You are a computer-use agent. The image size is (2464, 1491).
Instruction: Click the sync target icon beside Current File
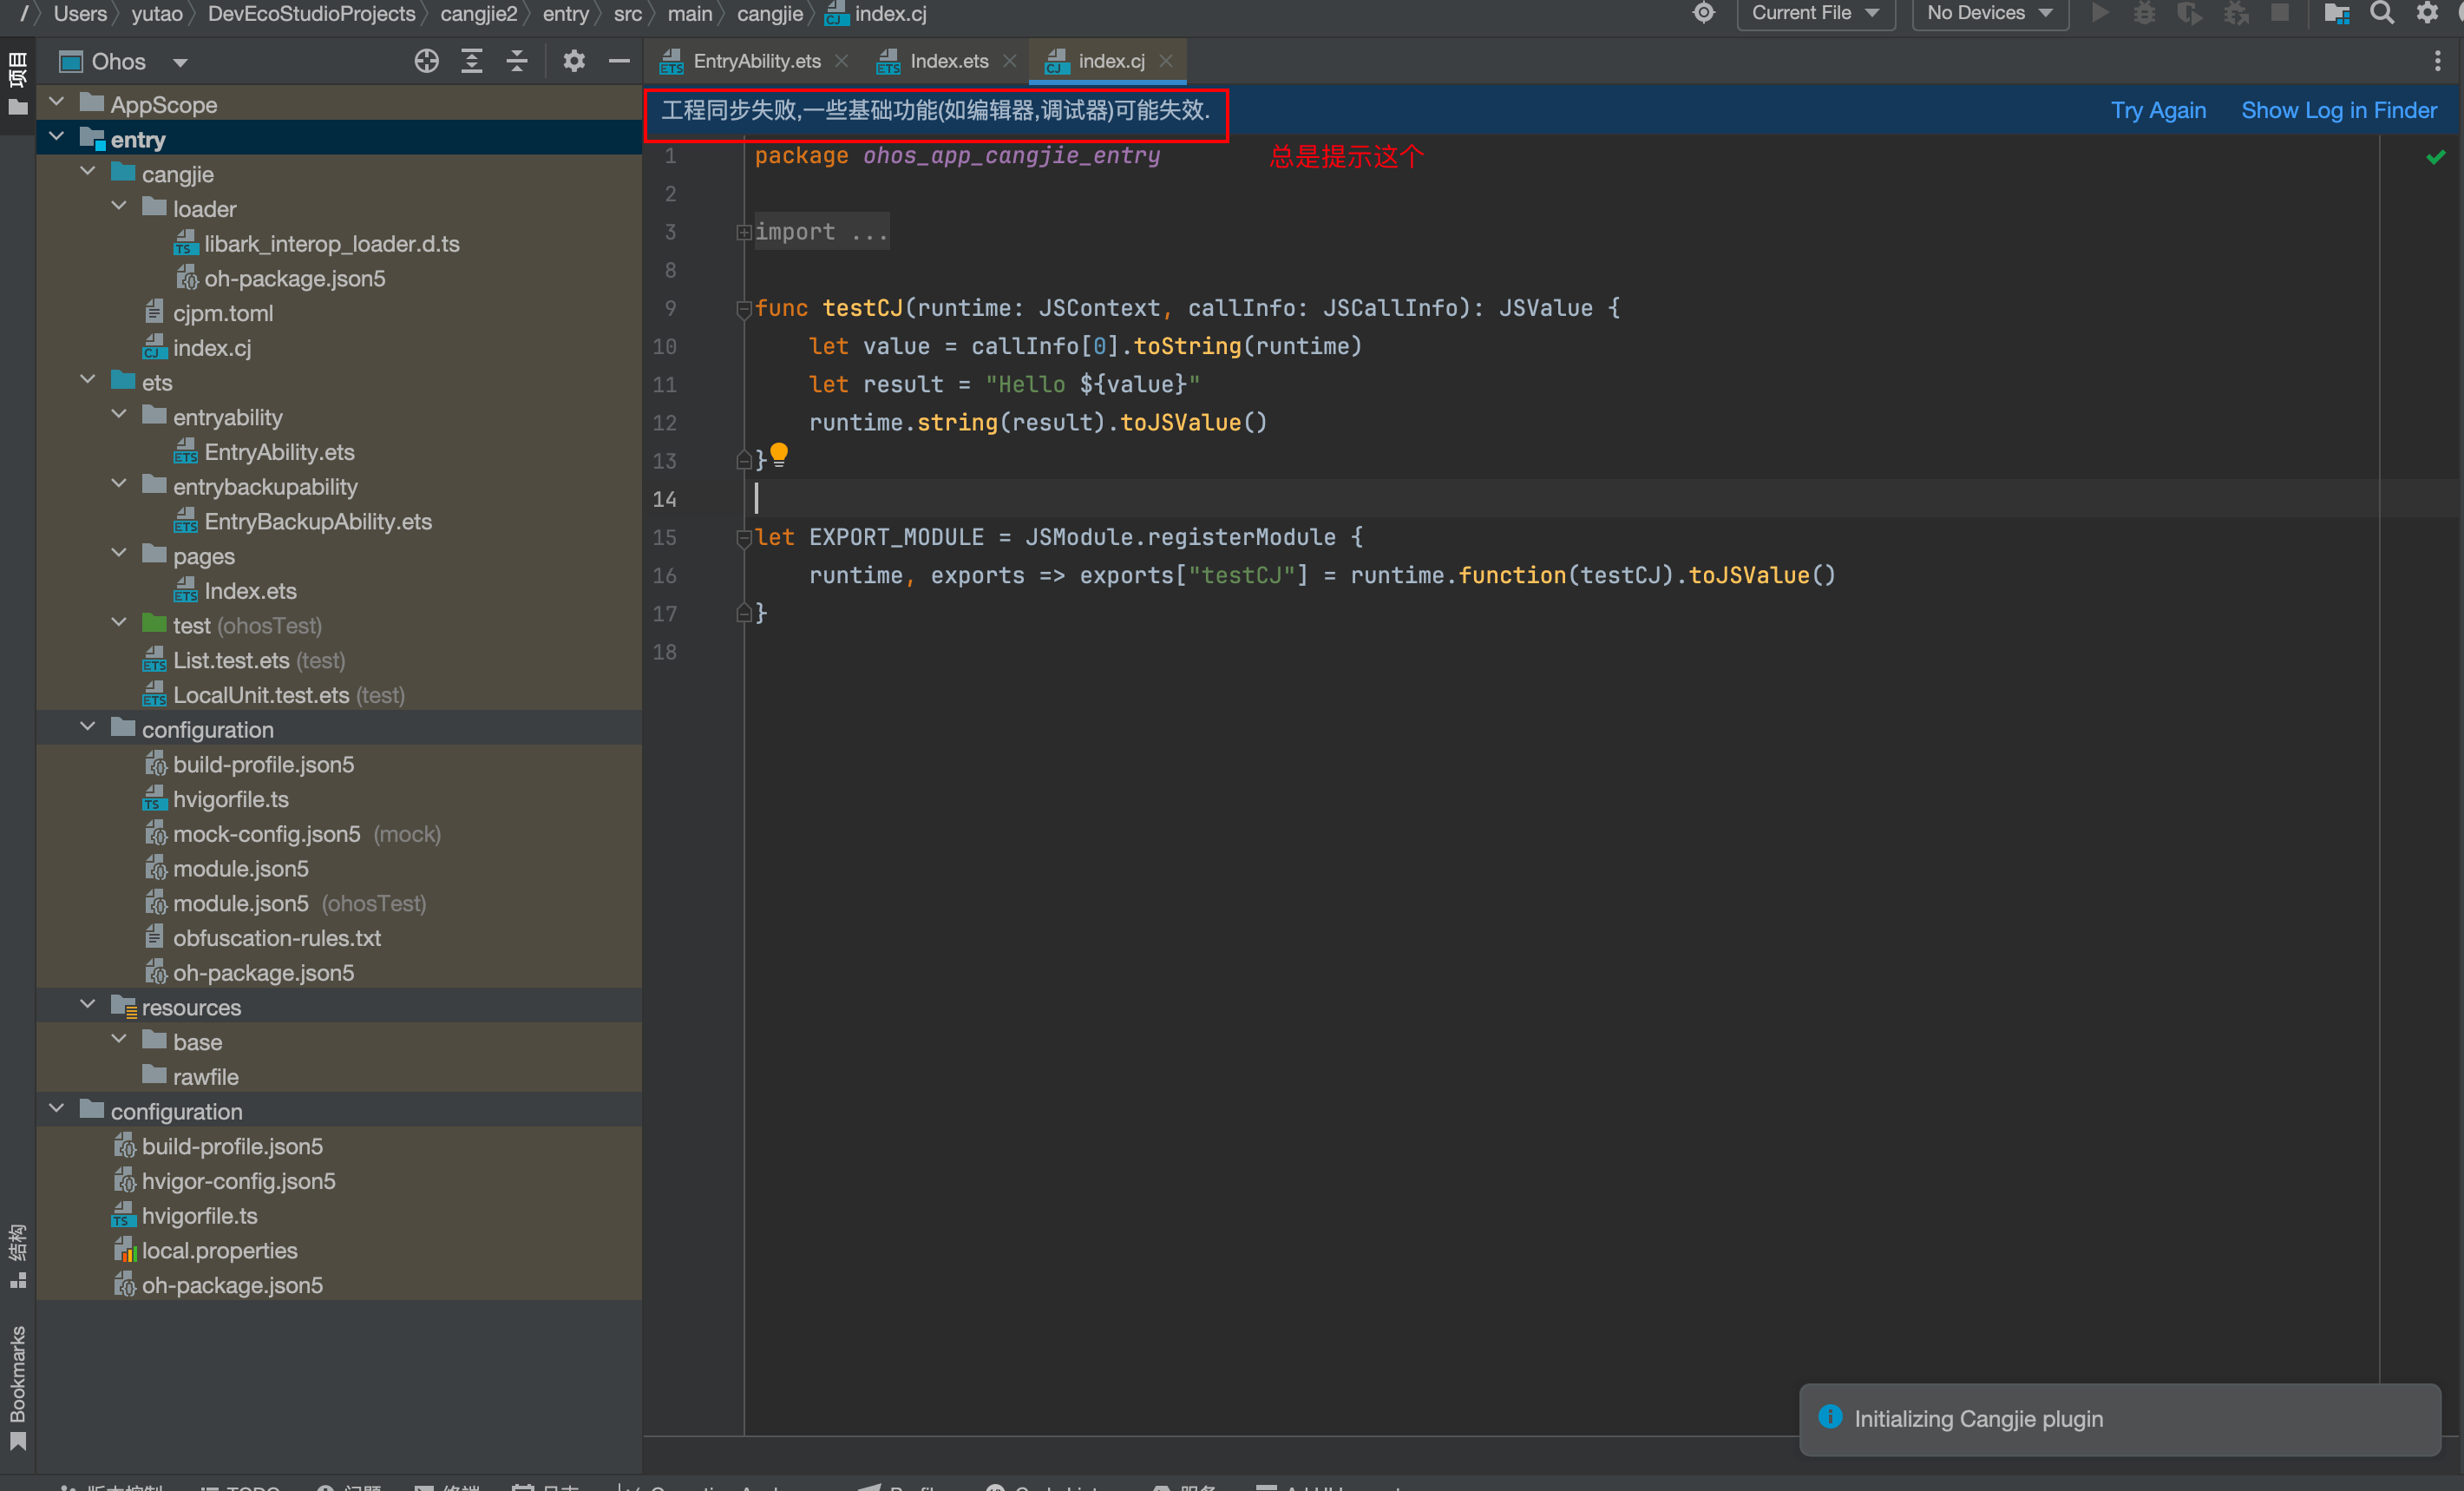coord(1704,13)
